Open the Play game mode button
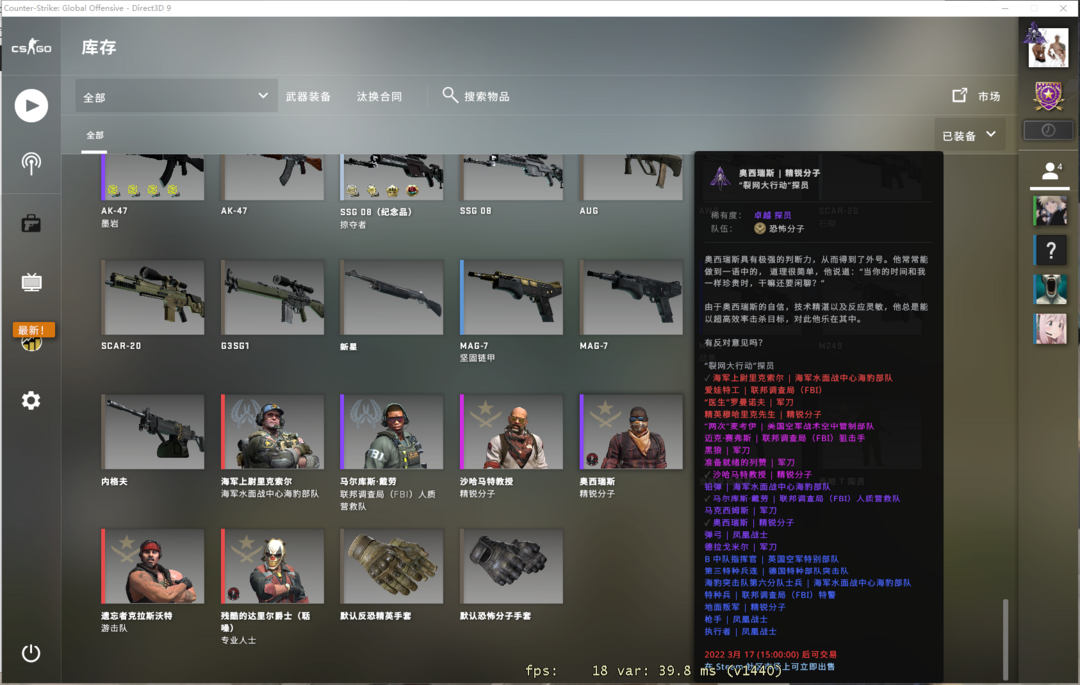 (x=31, y=105)
